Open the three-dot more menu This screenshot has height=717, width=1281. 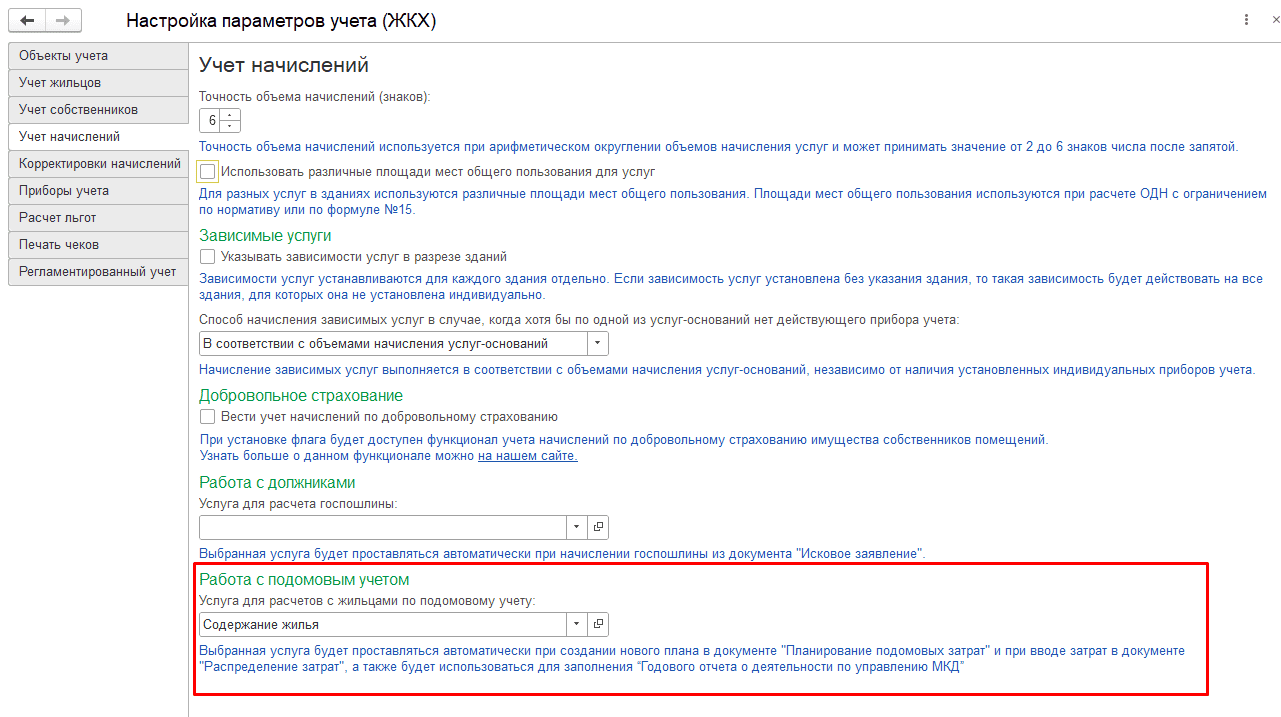[x=1246, y=20]
